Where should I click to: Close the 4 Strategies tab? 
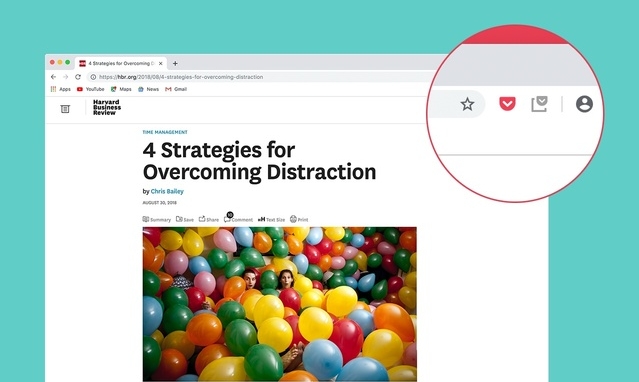[x=161, y=63]
